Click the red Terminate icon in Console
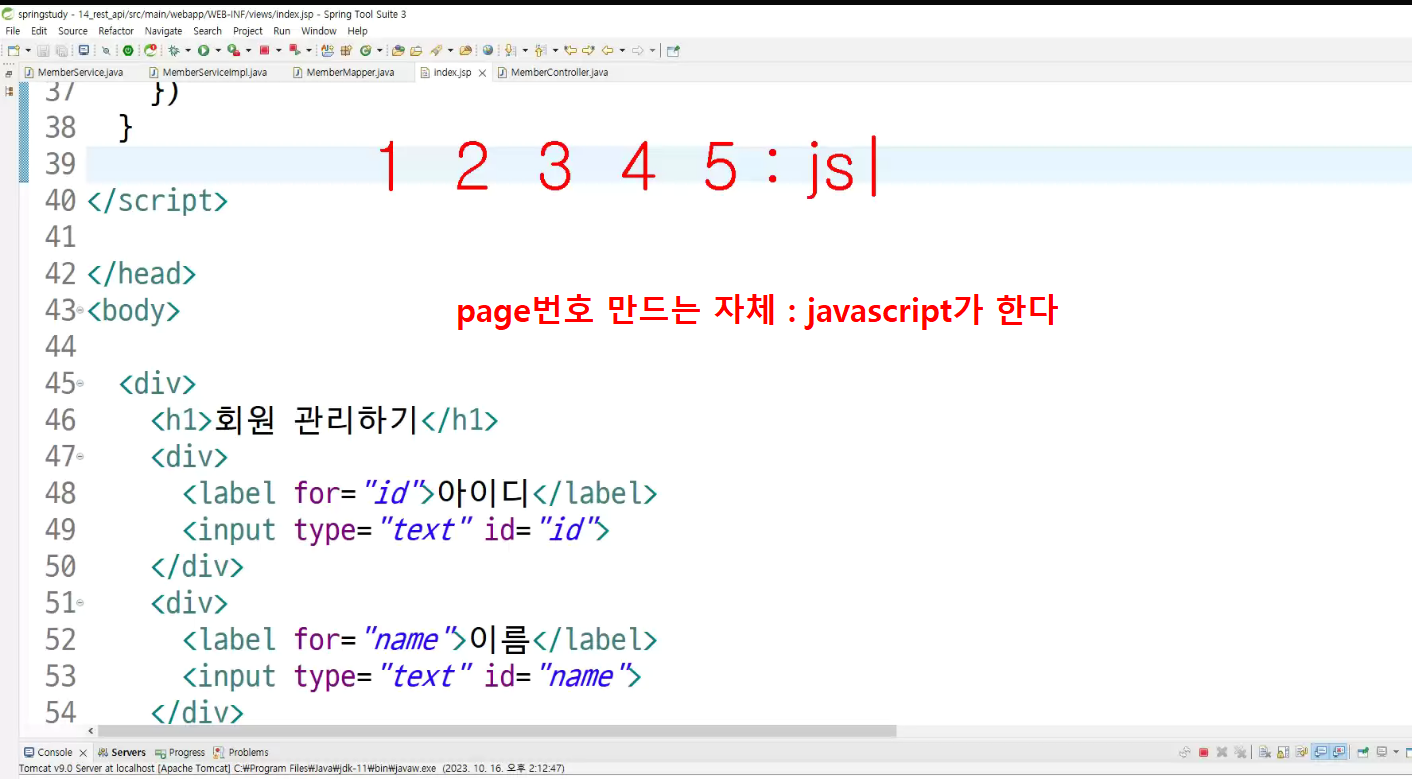Screen dimensions: 1412x779 tap(1204, 752)
